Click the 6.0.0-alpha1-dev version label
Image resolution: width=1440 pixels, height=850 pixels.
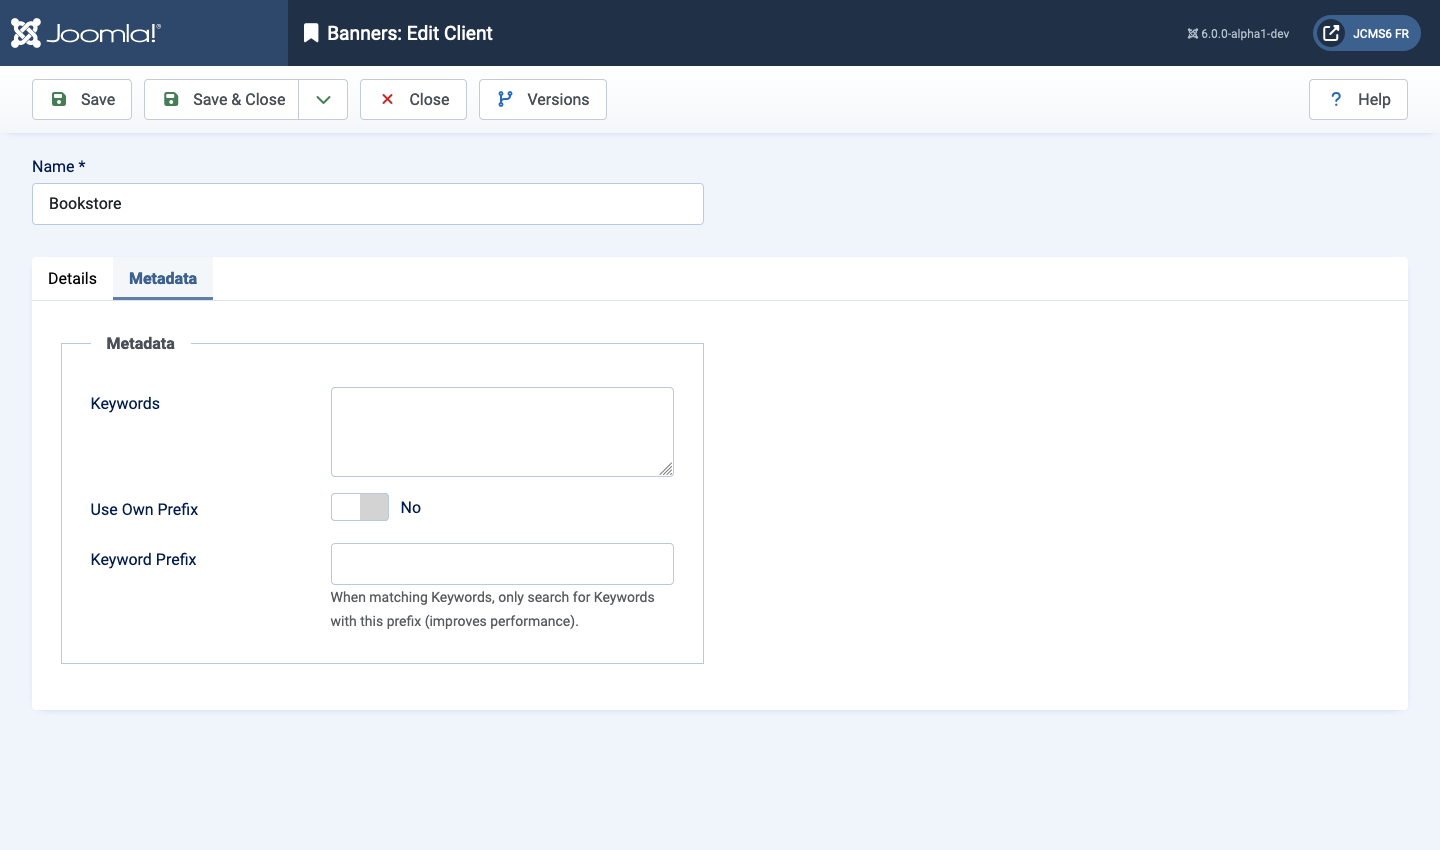[x=1238, y=33]
